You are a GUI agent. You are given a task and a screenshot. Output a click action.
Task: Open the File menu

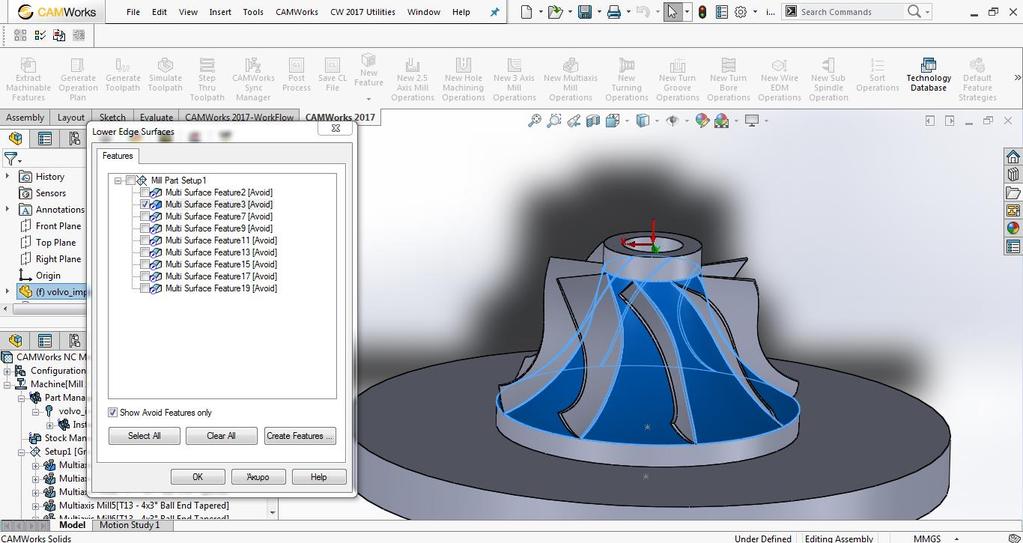click(133, 12)
